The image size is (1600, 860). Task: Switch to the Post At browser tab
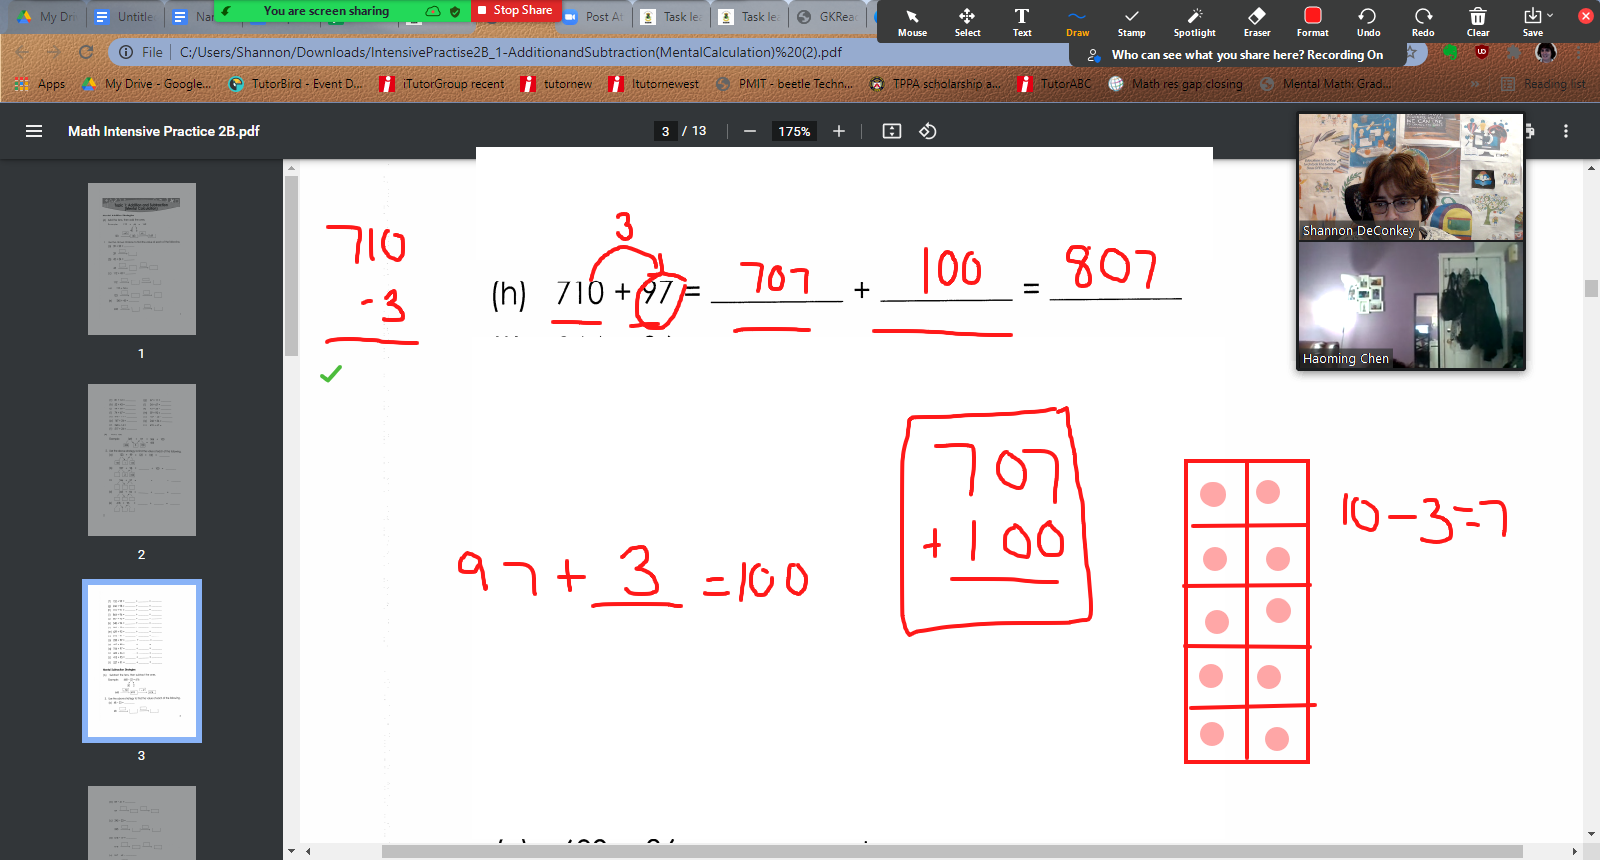click(x=594, y=16)
